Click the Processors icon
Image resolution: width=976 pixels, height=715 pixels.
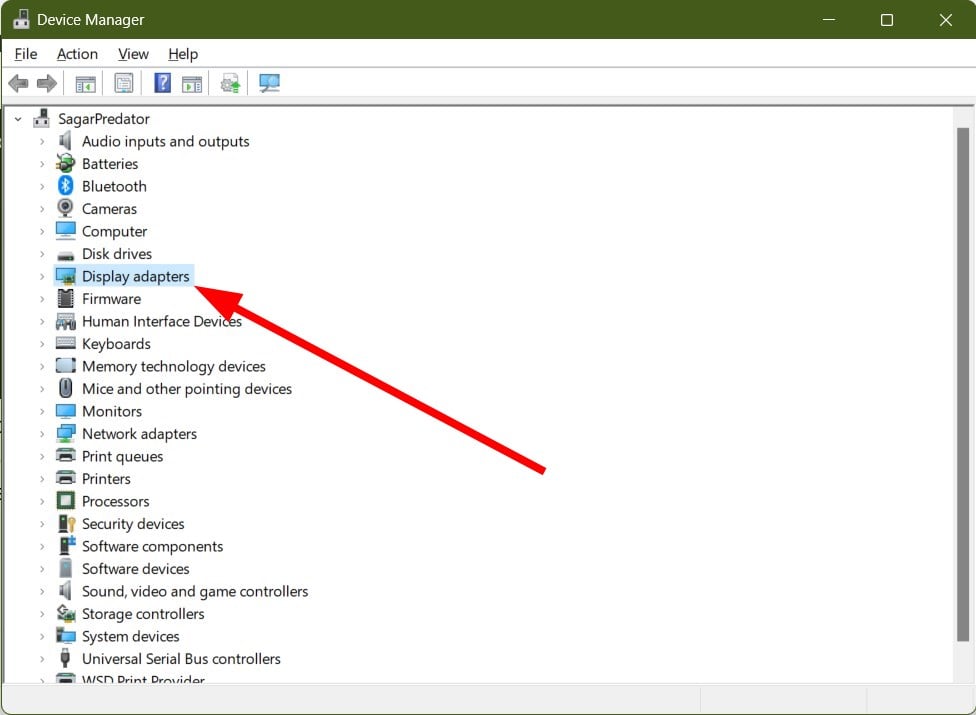[65, 501]
